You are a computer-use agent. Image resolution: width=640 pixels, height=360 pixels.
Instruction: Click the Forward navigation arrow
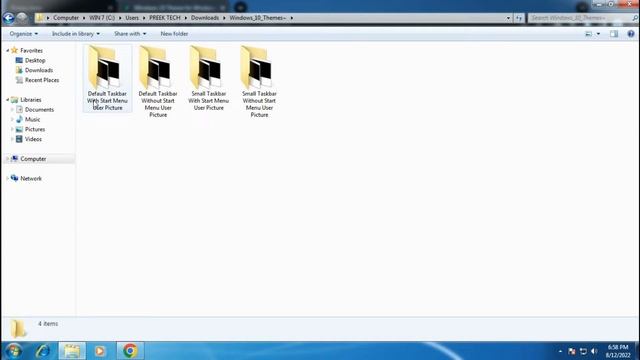(x=22, y=18)
